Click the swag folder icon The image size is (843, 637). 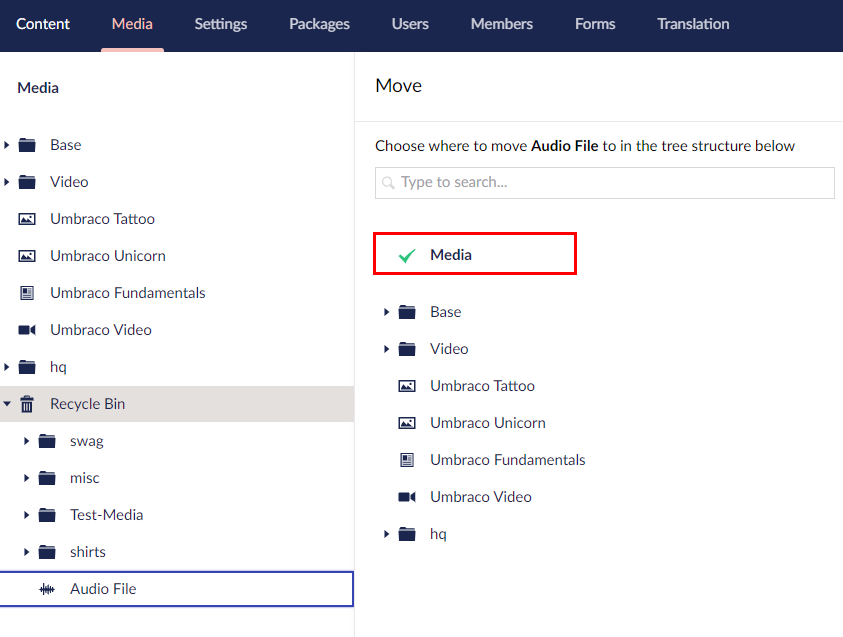pos(46,441)
